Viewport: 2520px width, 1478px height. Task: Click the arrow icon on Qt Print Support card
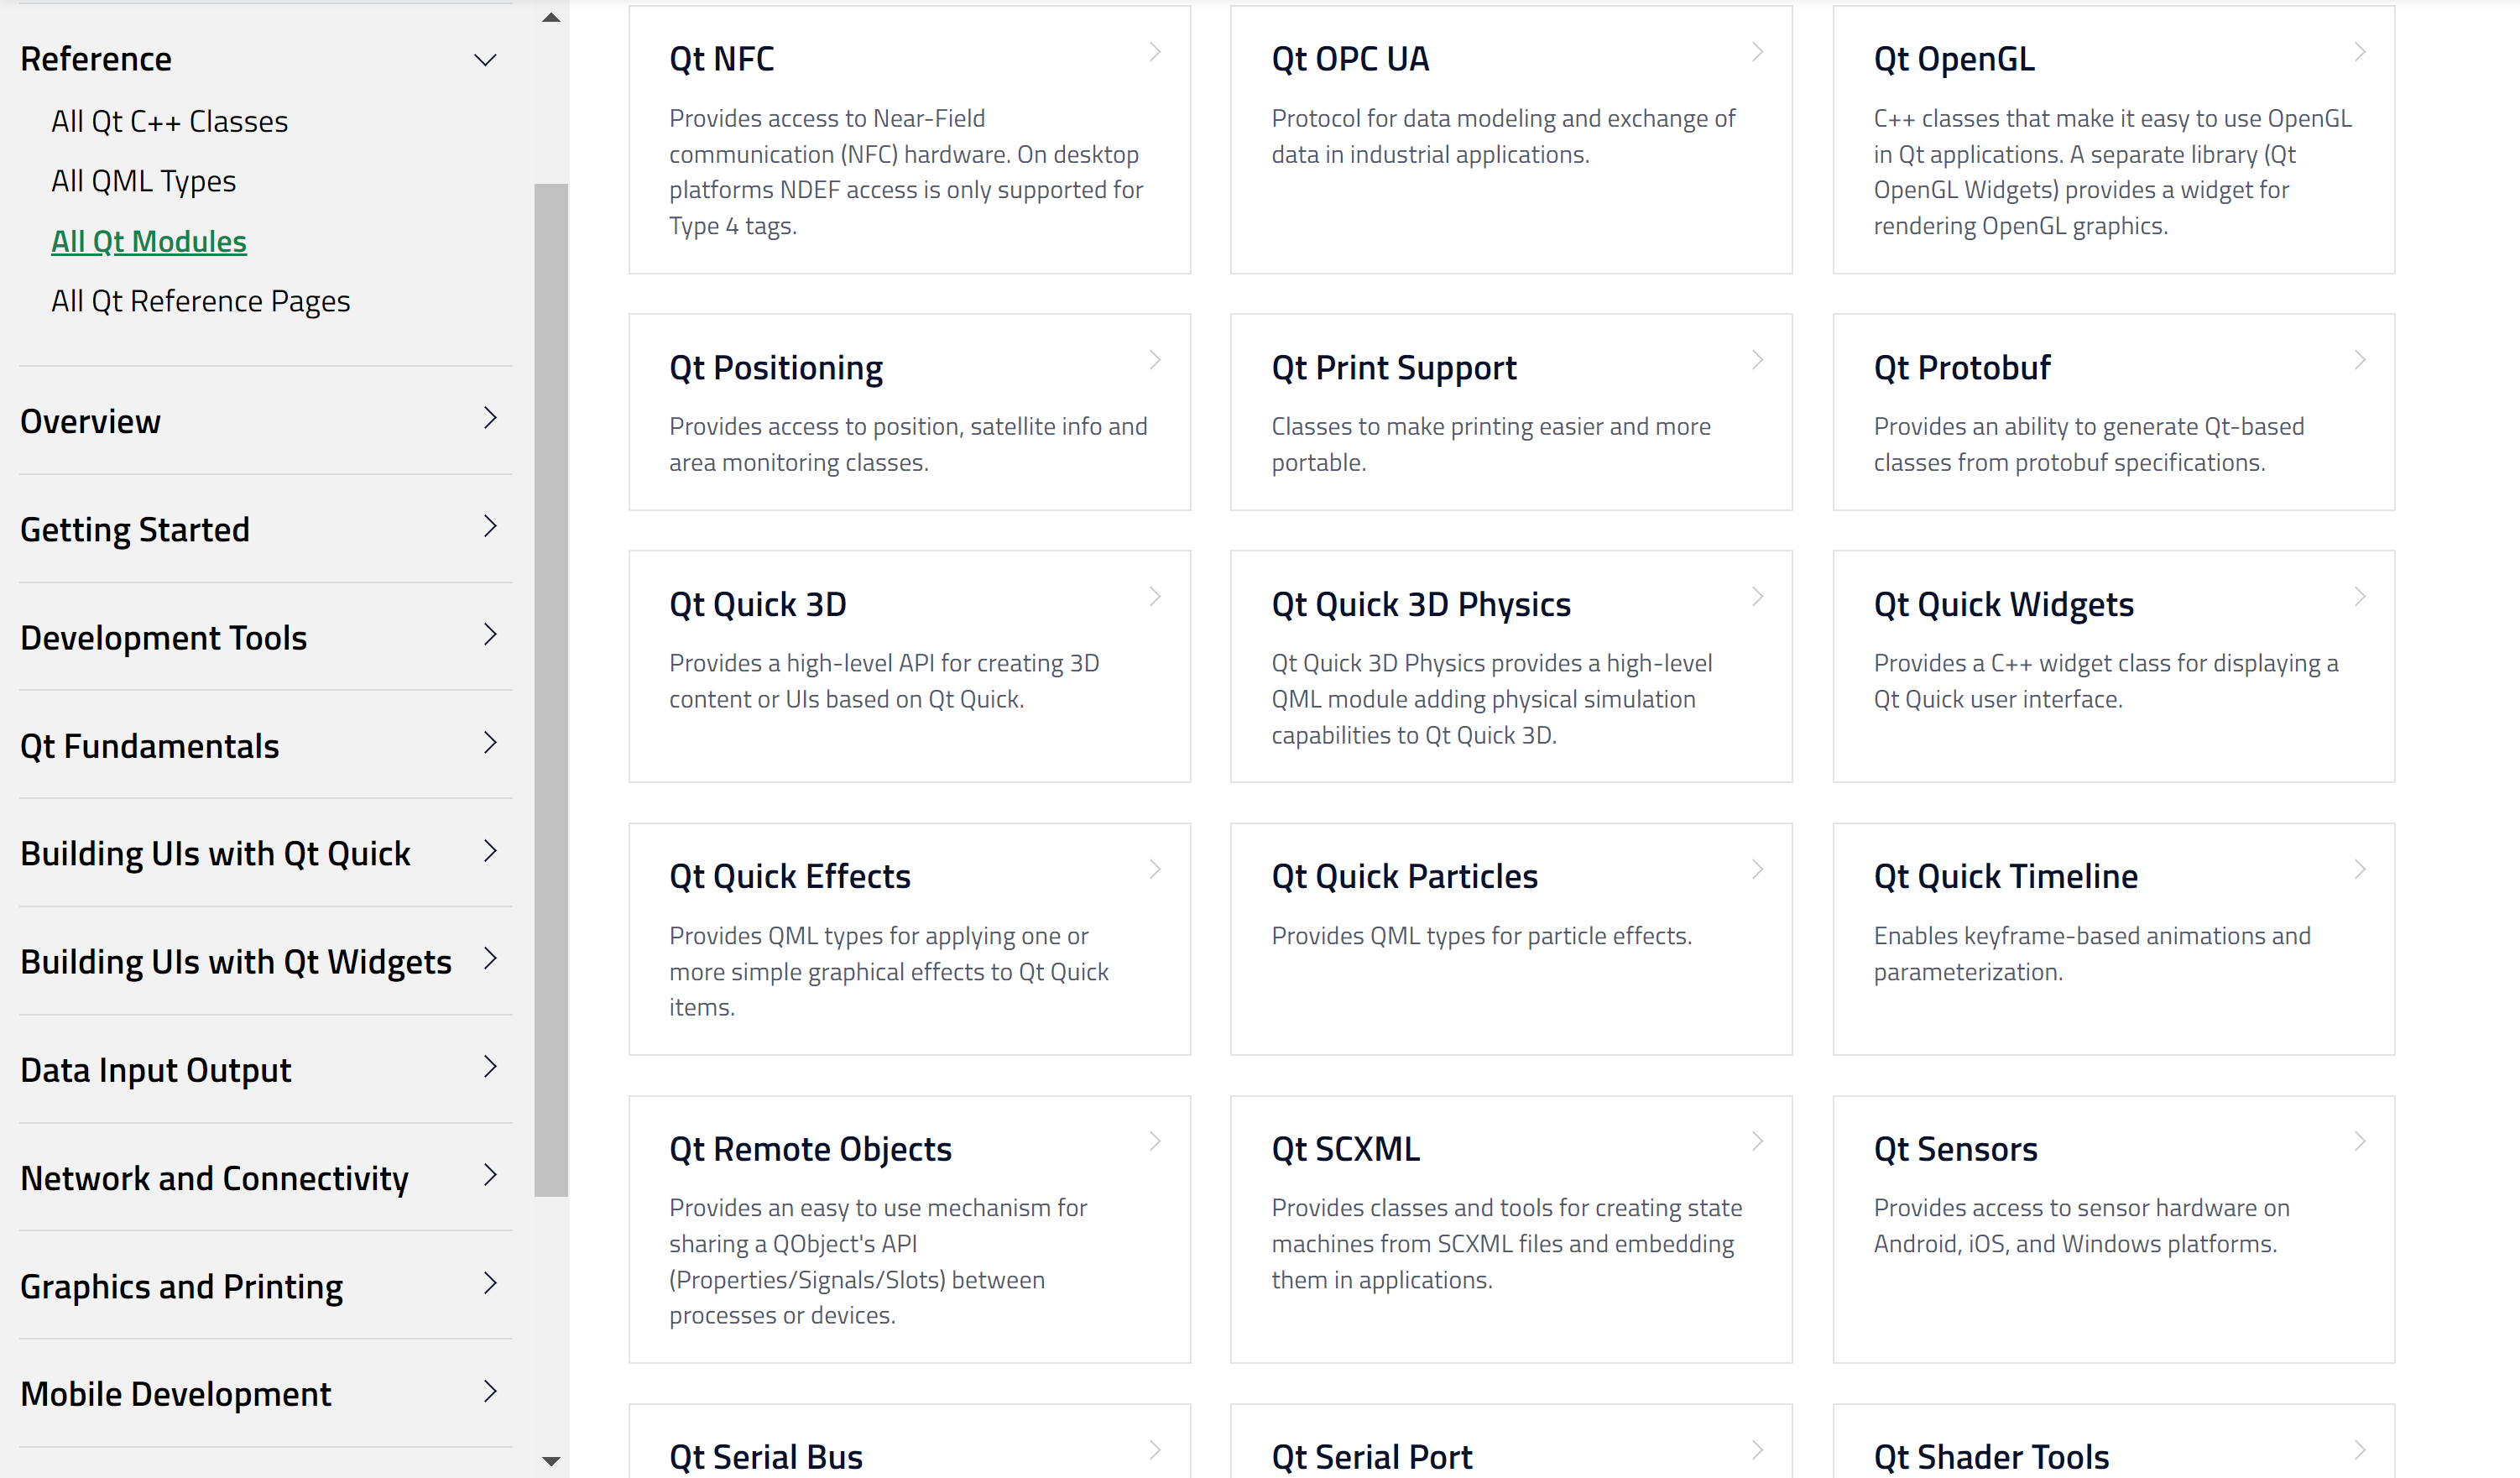tap(1757, 360)
